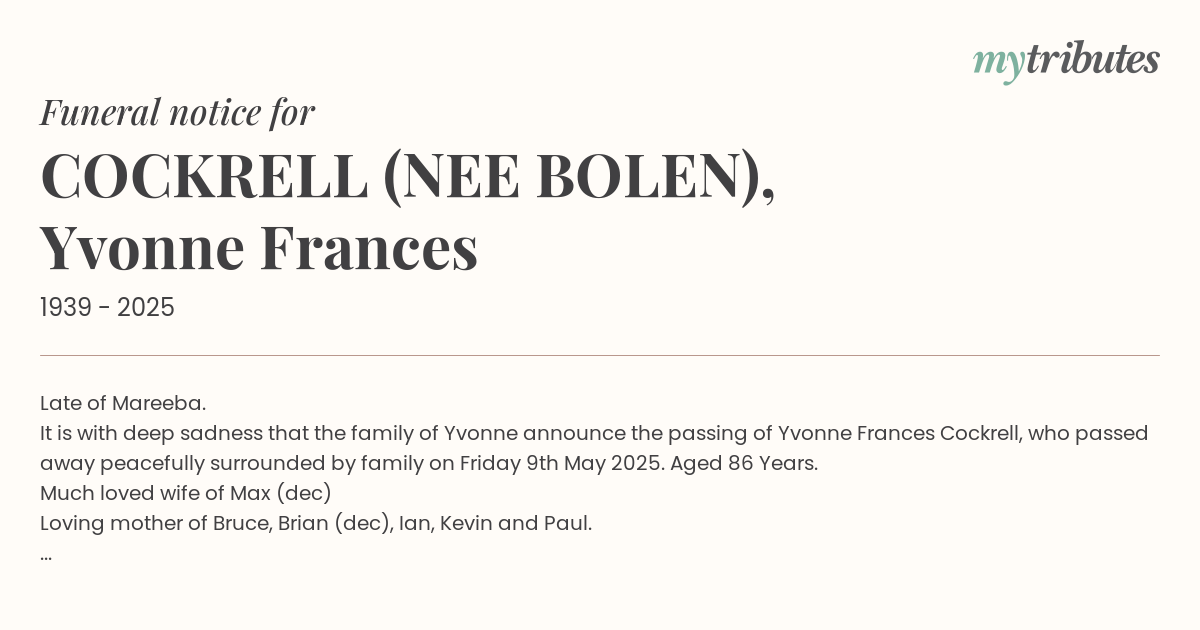Screen dimensions: 1200x630
Task: Click the mytributes logo
Action: pyautogui.click(x=1066, y=61)
